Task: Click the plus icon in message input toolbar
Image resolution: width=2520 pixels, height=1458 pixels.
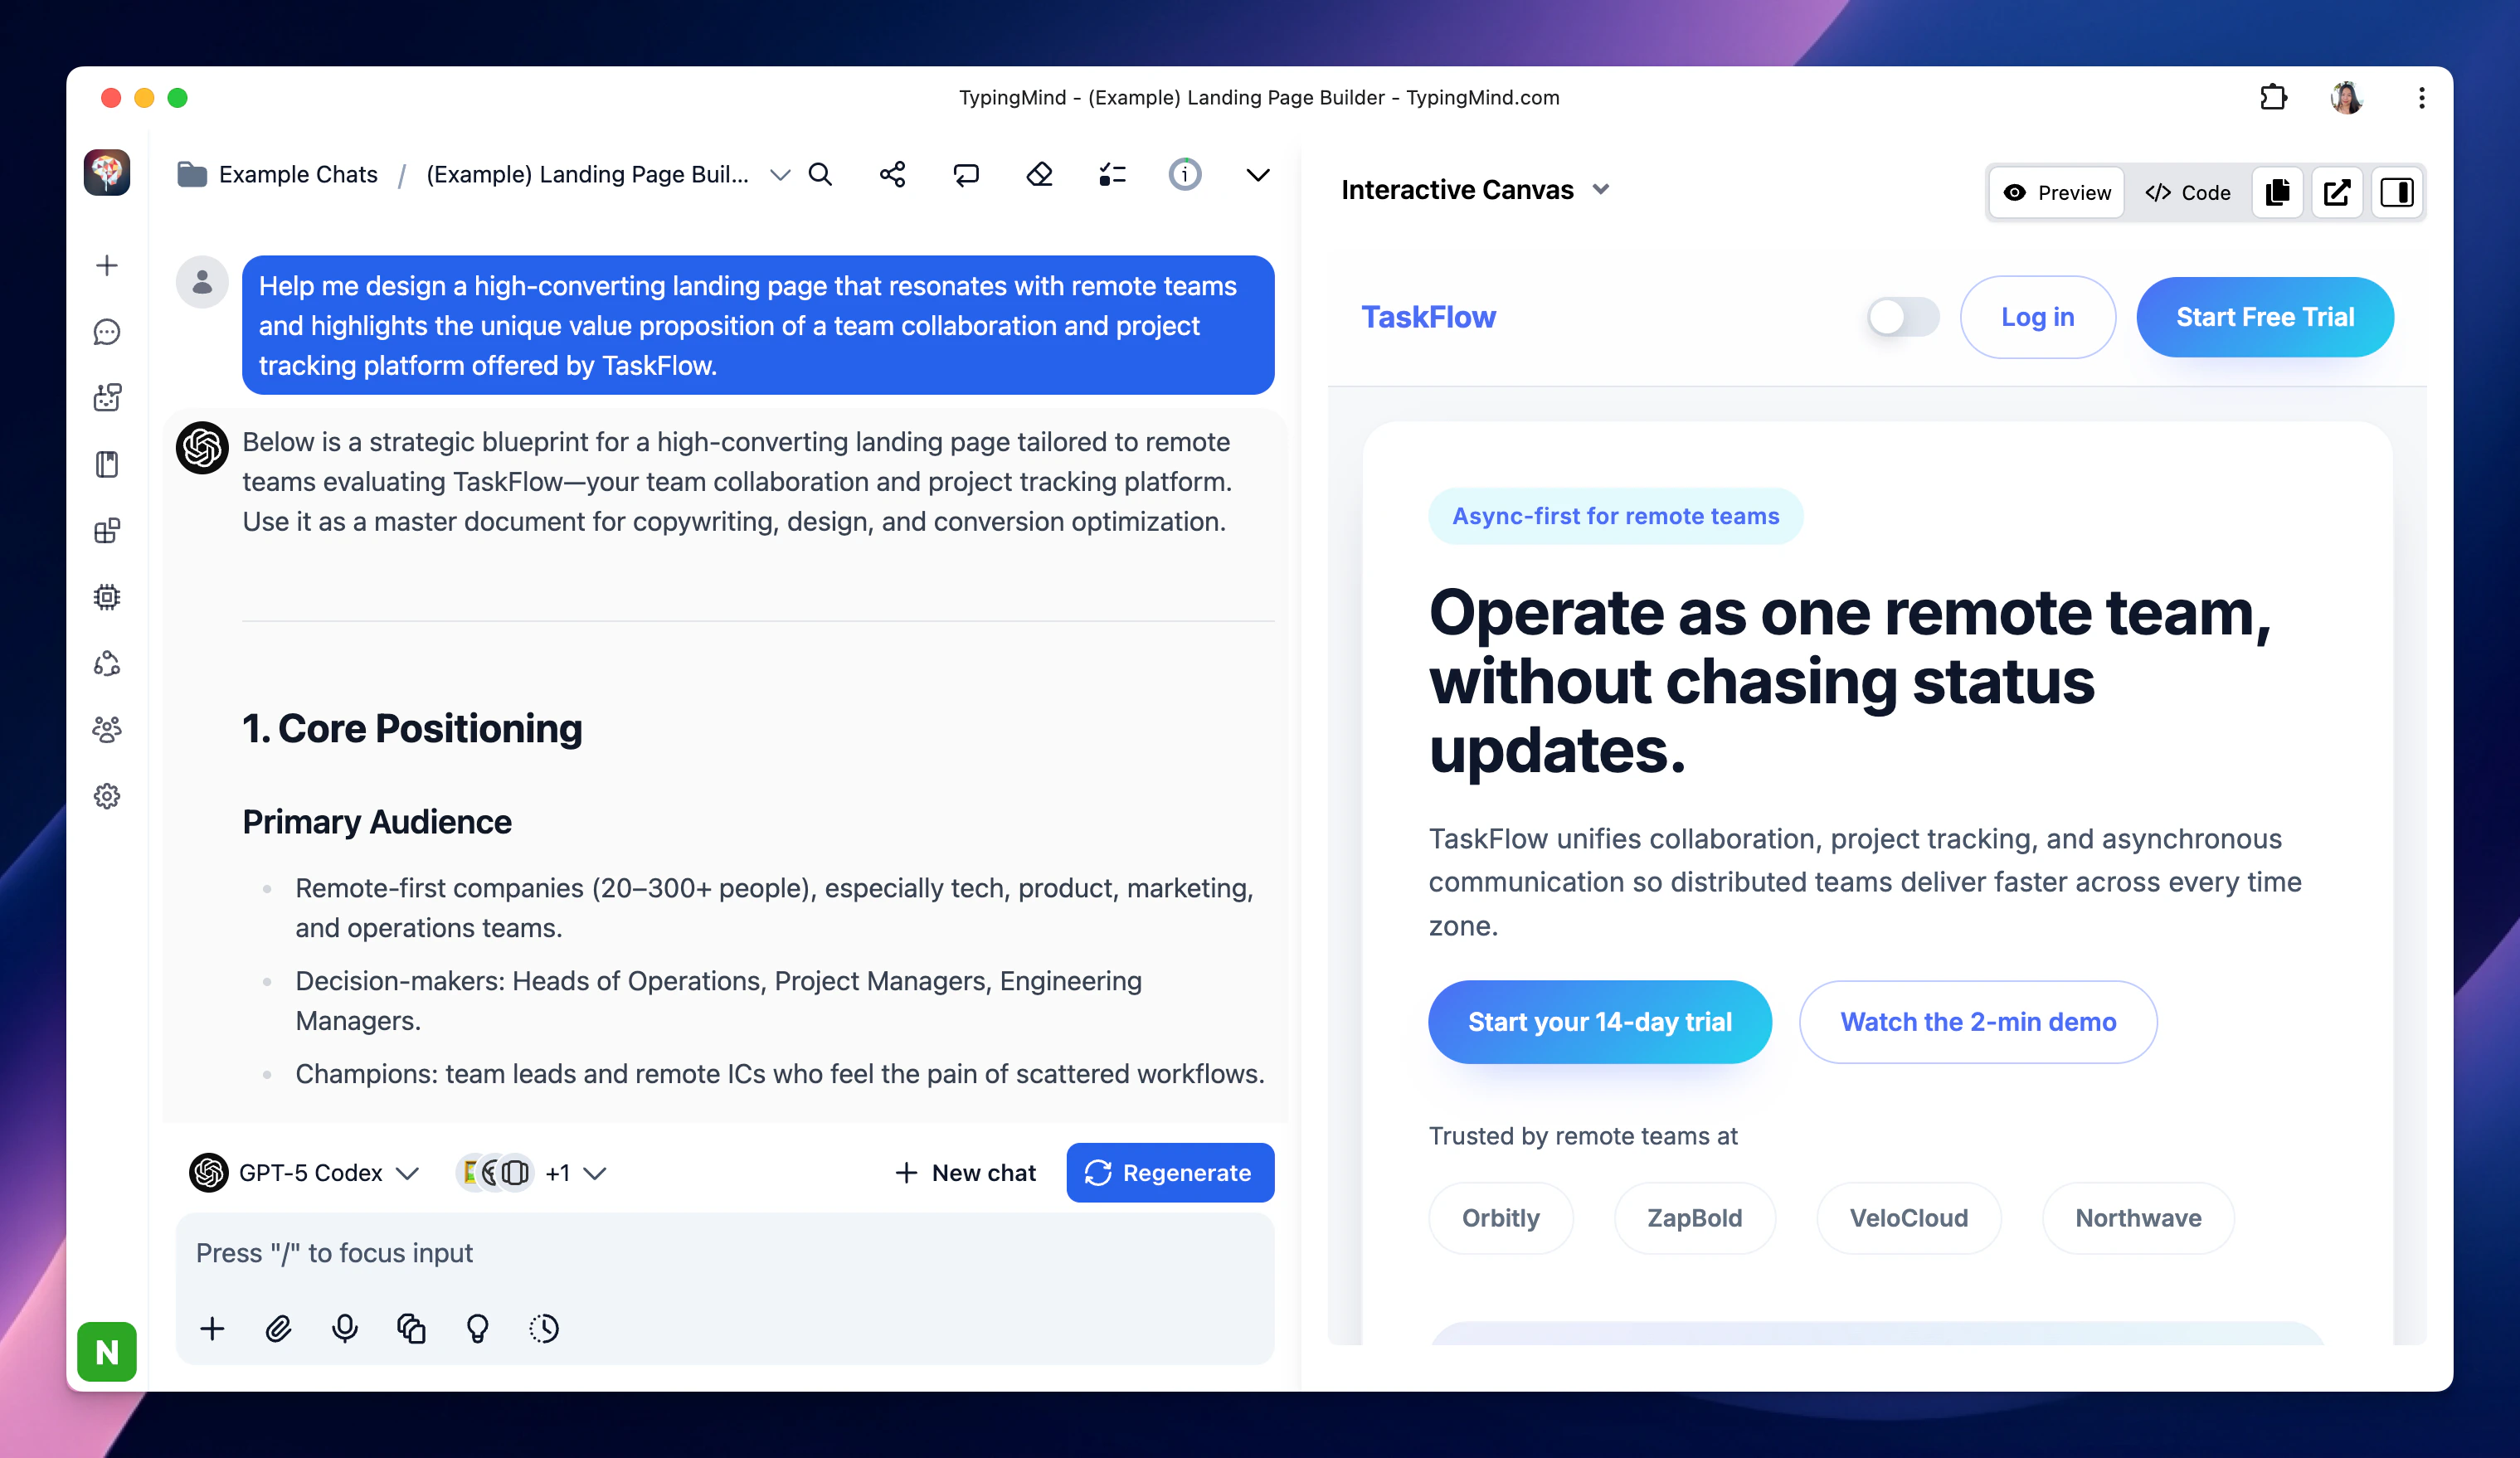Action: (212, 1329)
